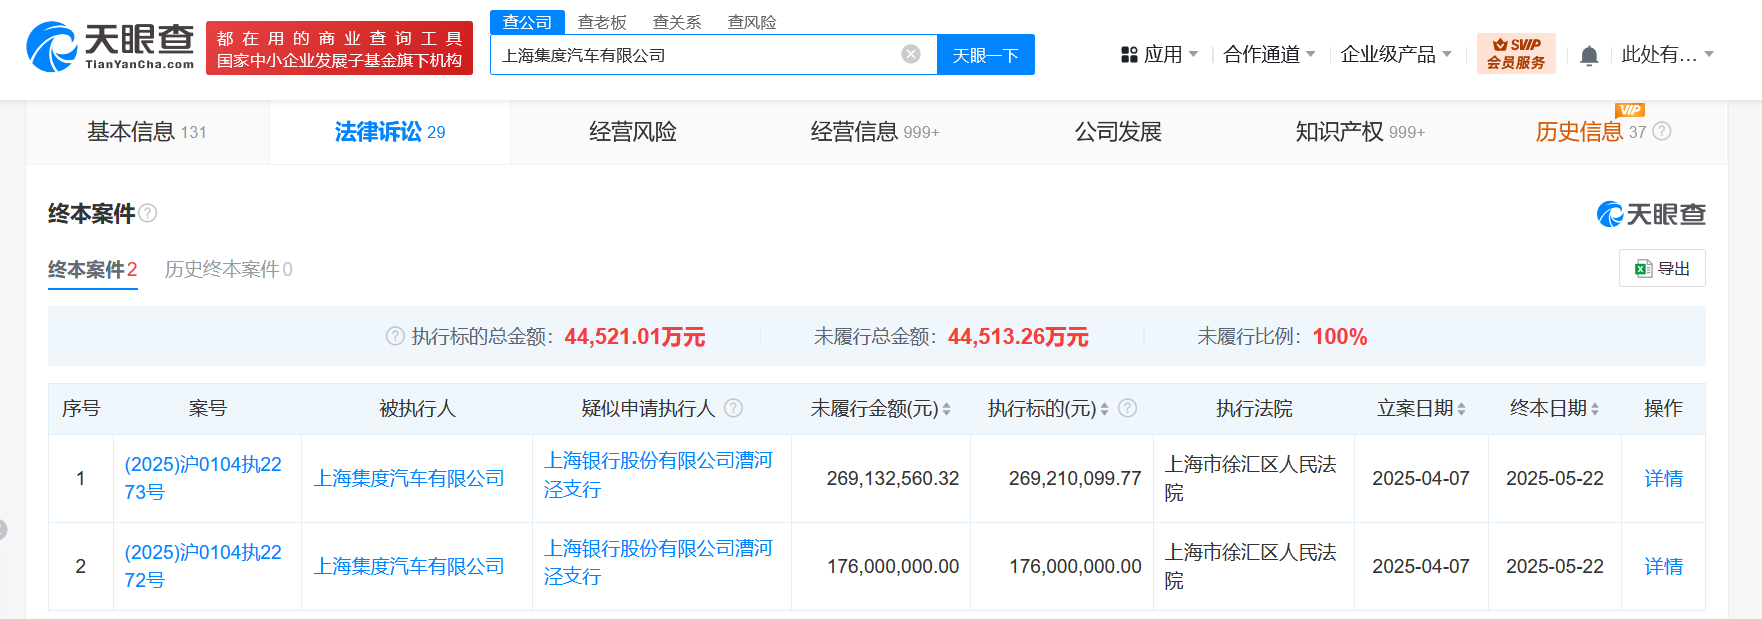Expand the 合作通道 dropdown
Screen dimensions: 1762x619
[x=1311, y=54]
